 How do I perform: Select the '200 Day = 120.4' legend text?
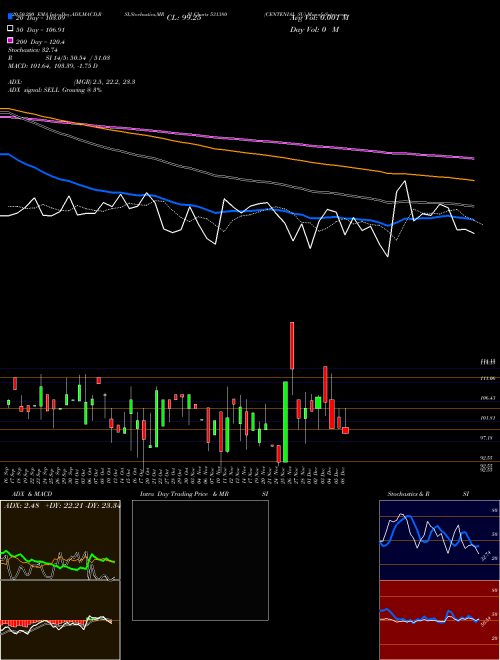40,42
